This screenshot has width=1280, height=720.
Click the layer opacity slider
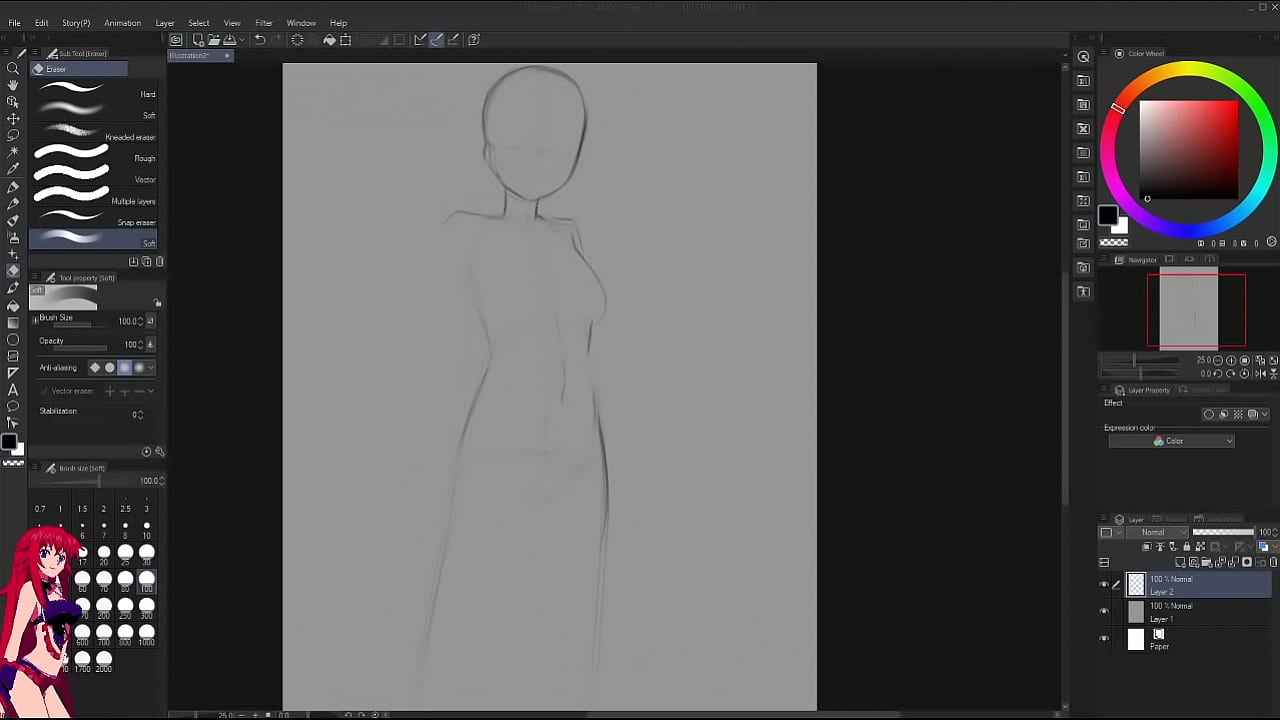coord(1222,532)
